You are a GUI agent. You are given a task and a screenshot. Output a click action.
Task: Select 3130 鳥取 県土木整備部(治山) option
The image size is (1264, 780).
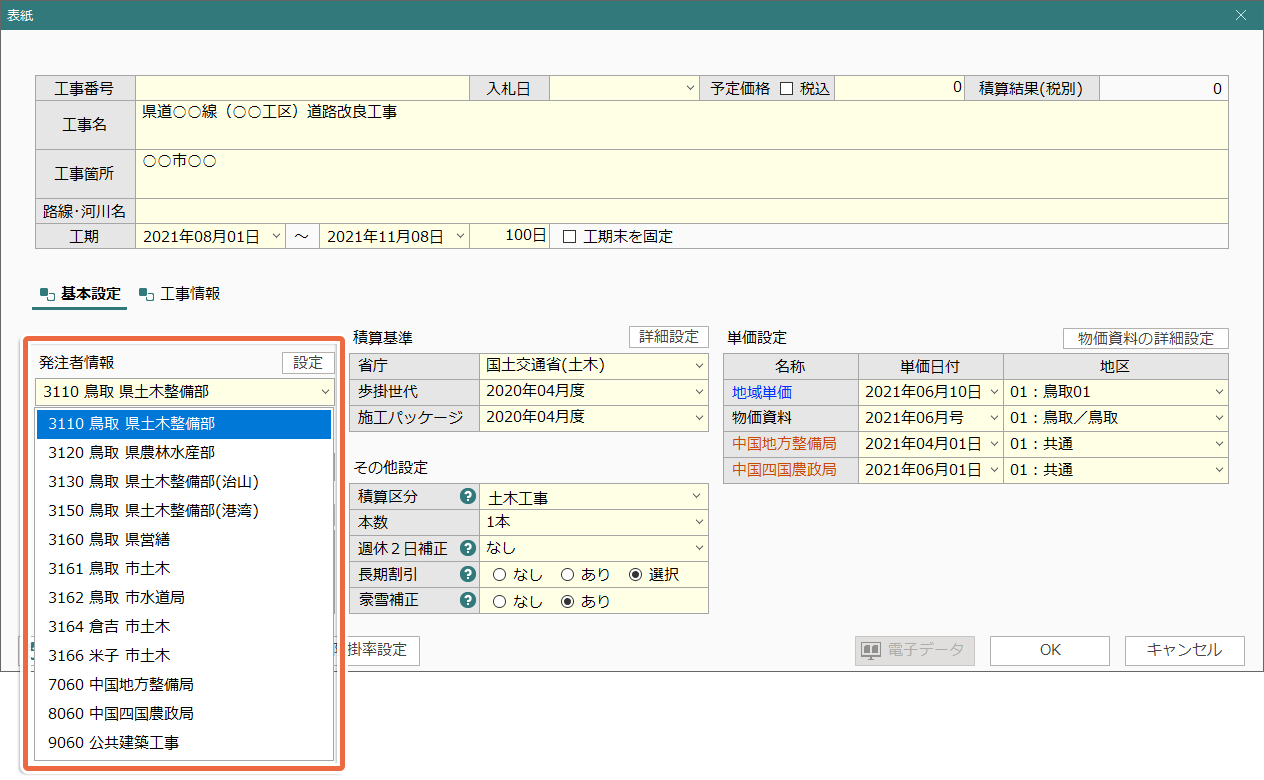[184, 482]
